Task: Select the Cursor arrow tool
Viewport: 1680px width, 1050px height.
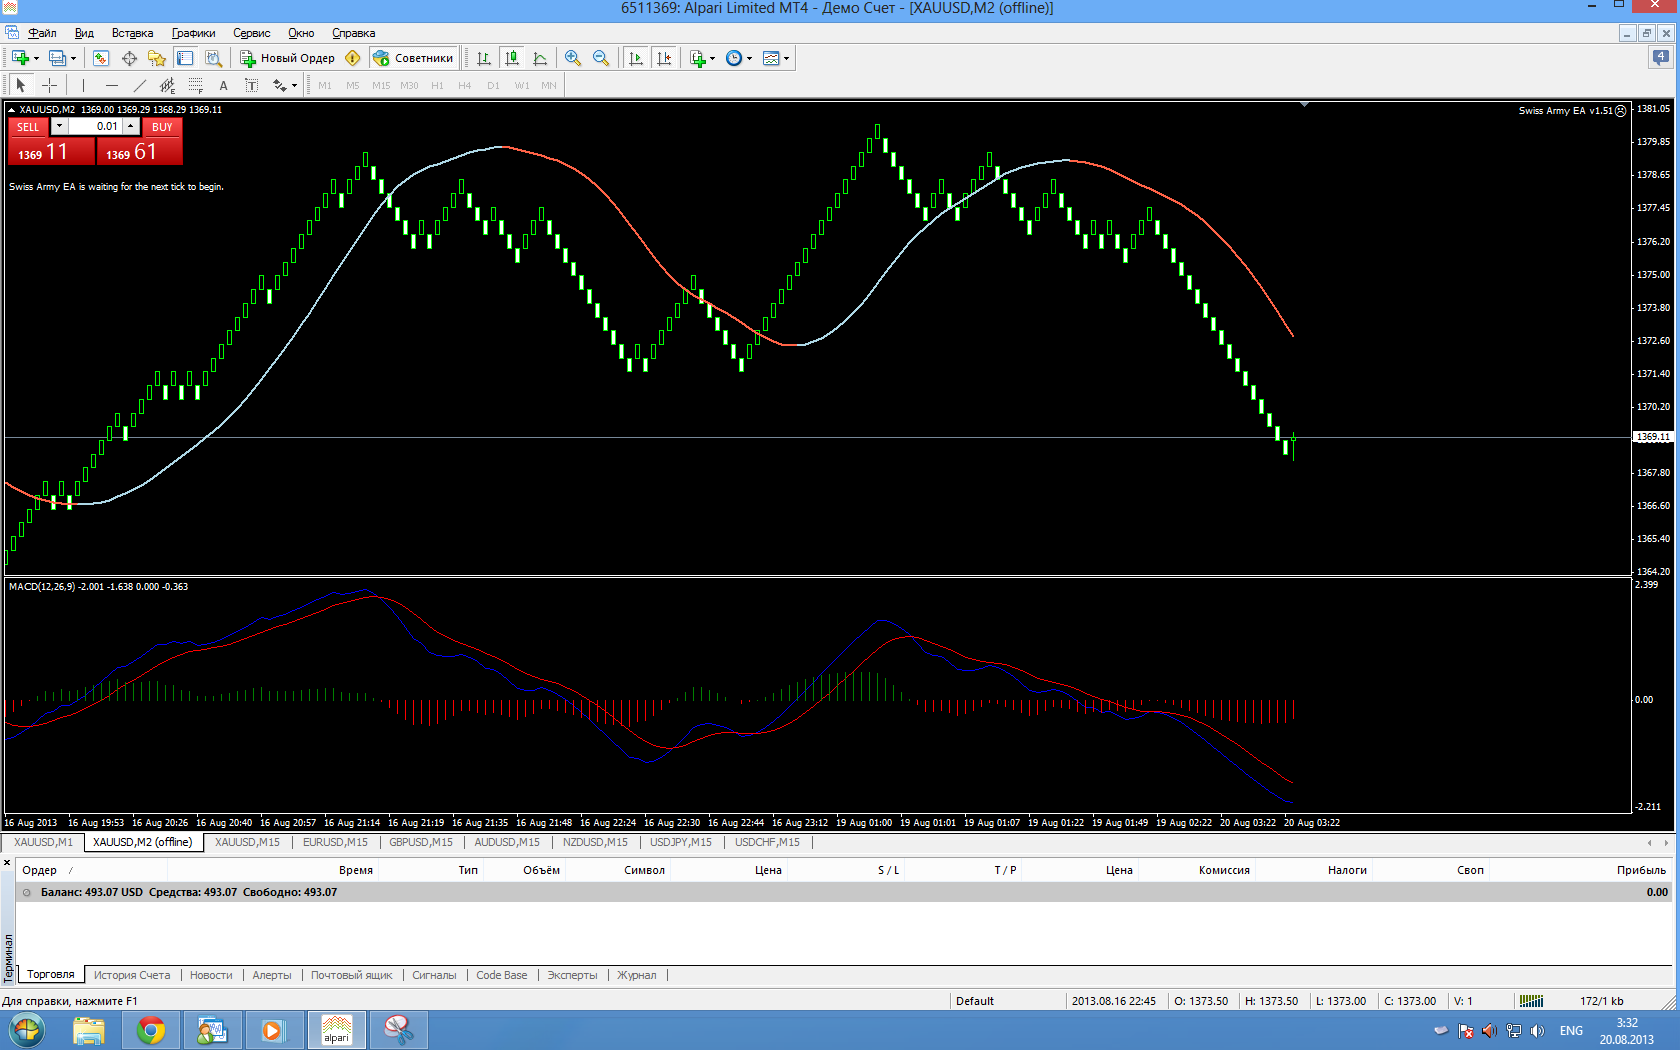Action: click(x=21, y=85)
